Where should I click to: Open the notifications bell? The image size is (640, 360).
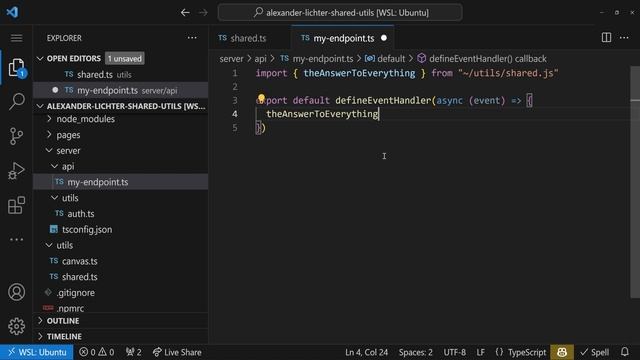tap(624, 352)
